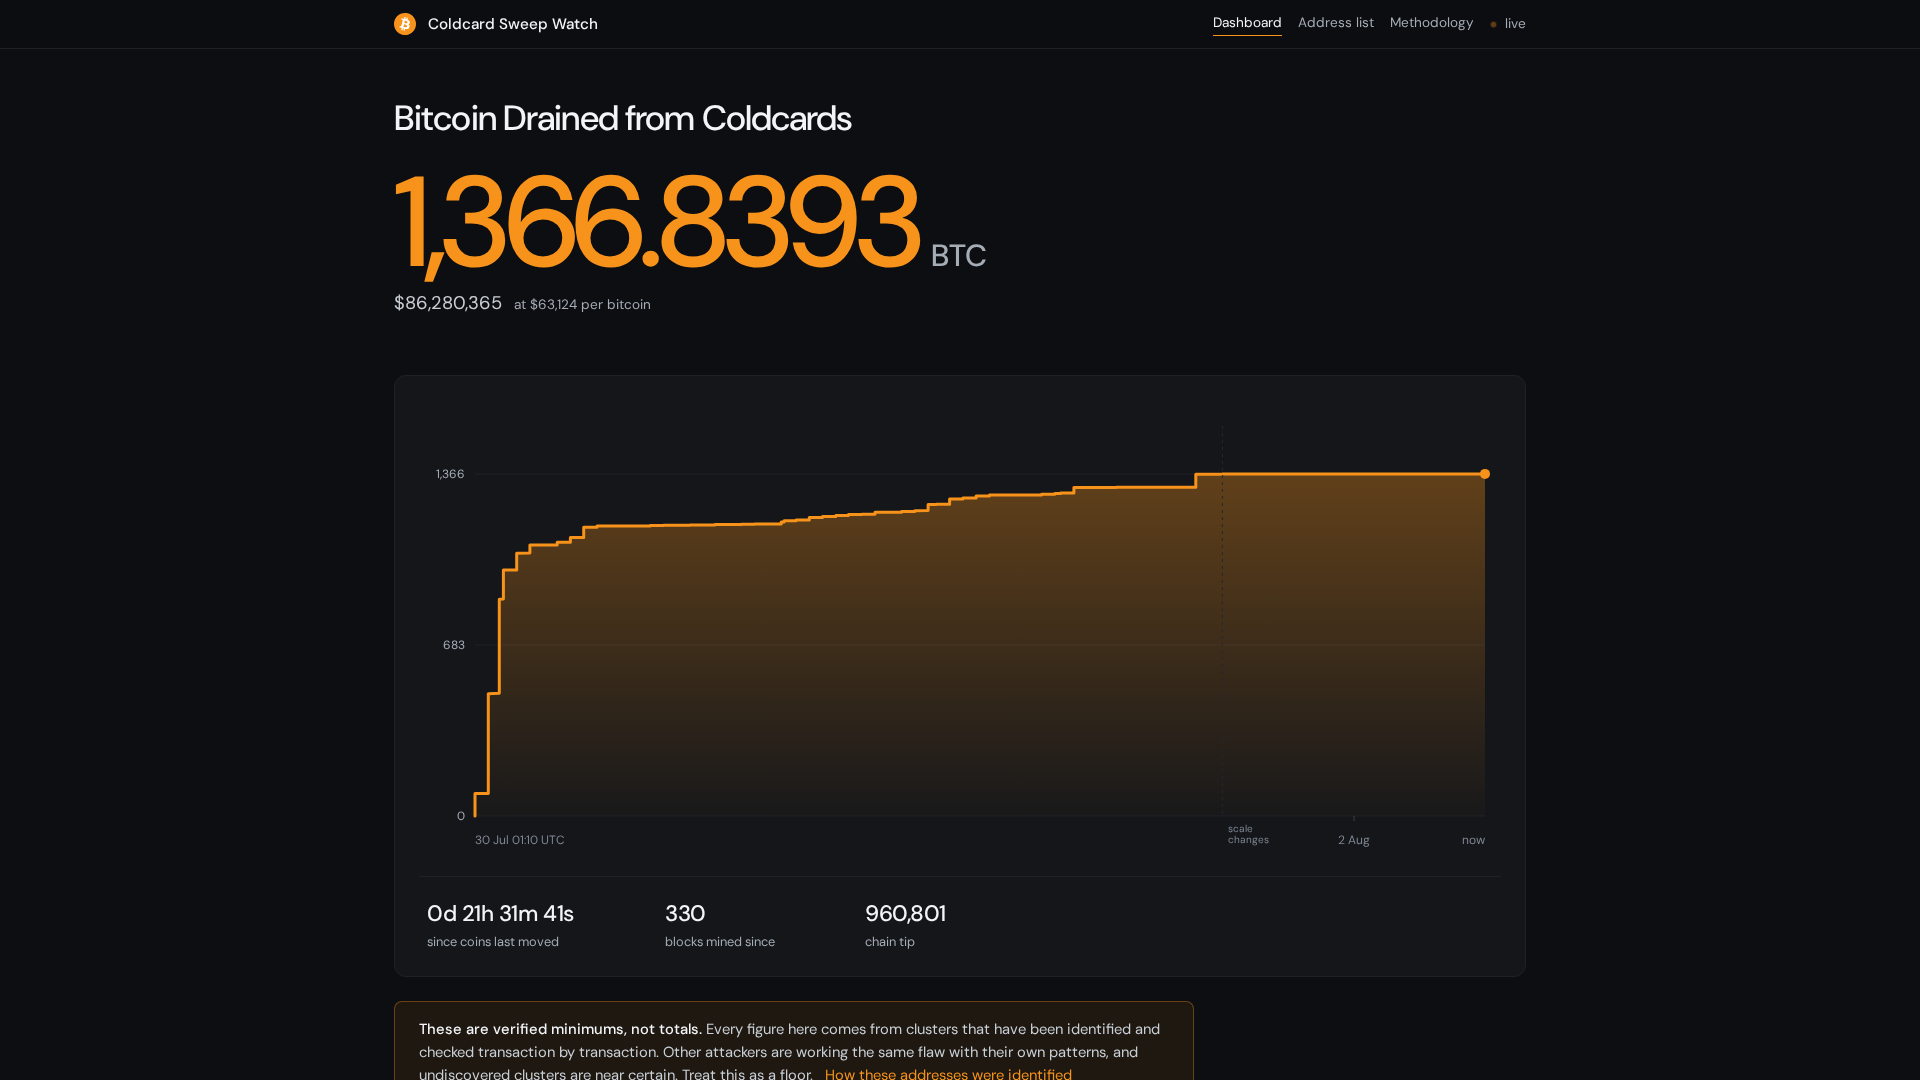Click the 0 y-axis label
Screen dimensions: 1920x1080
coord(461,816)
